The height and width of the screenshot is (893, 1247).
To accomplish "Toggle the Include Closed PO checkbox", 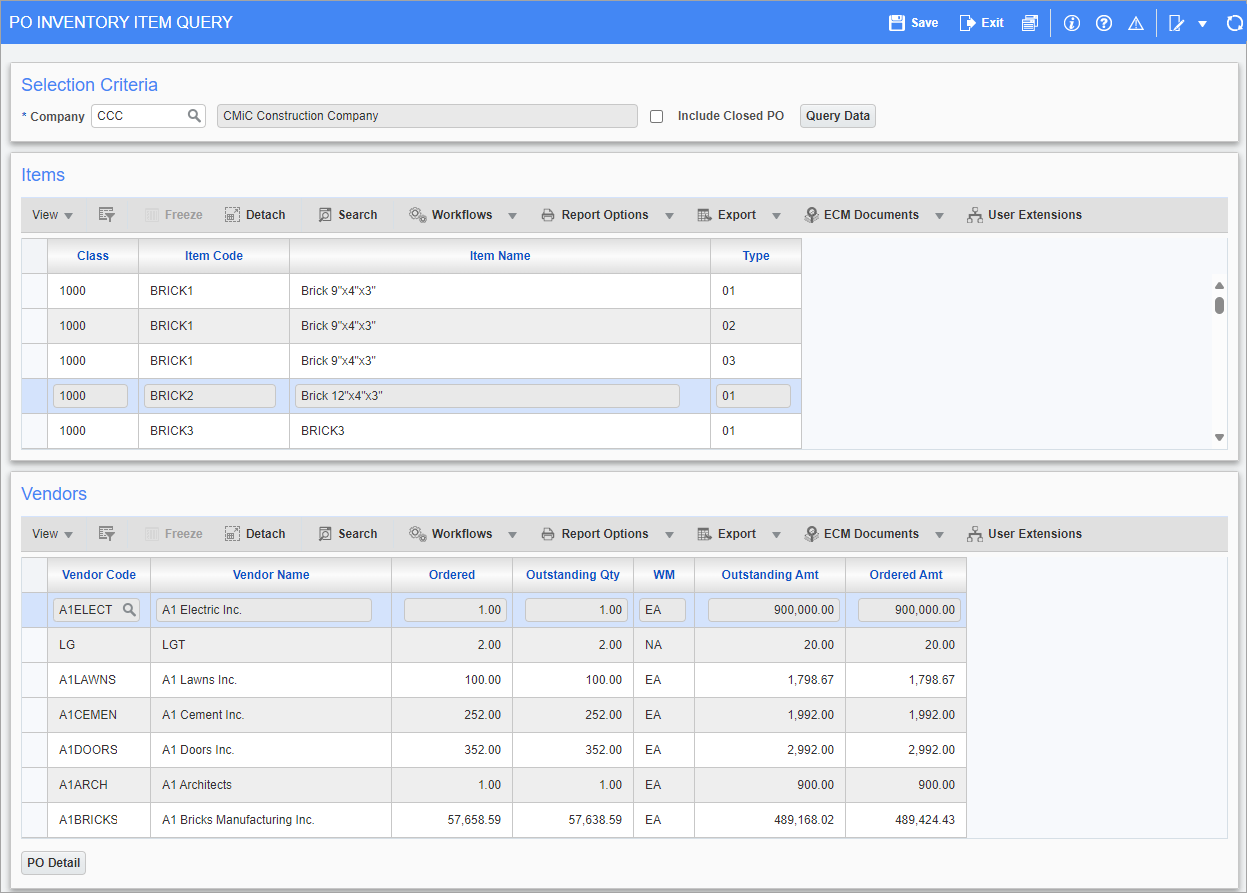I will pos(657,116).
